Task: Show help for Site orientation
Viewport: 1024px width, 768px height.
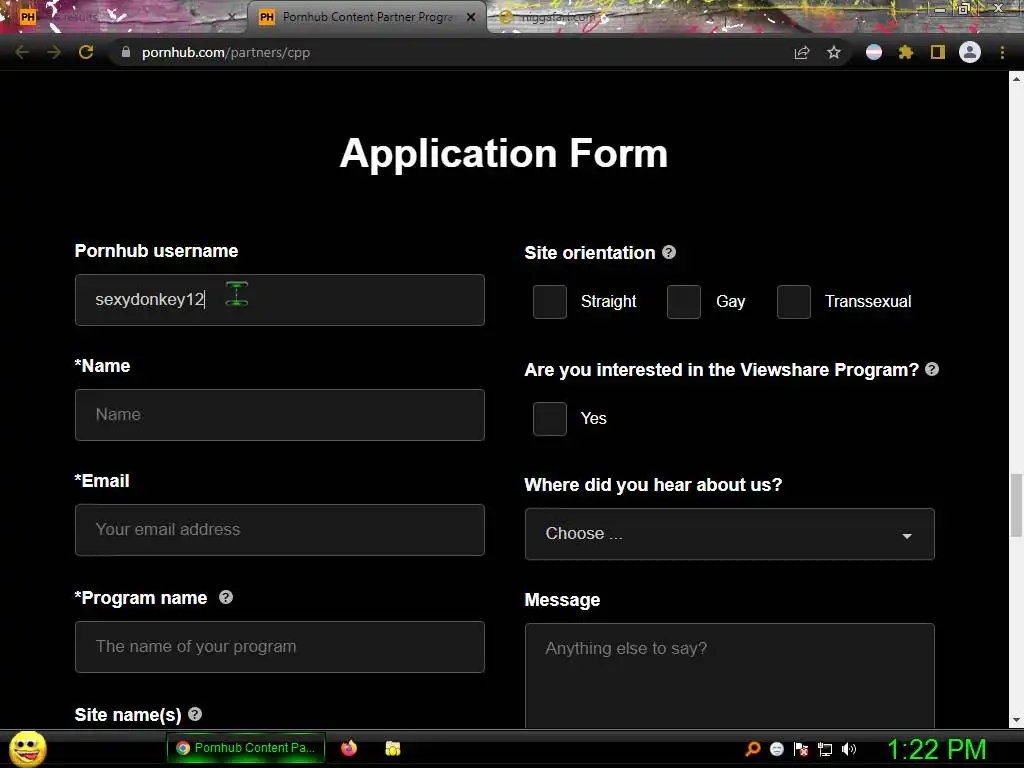Action: (669, 252)
